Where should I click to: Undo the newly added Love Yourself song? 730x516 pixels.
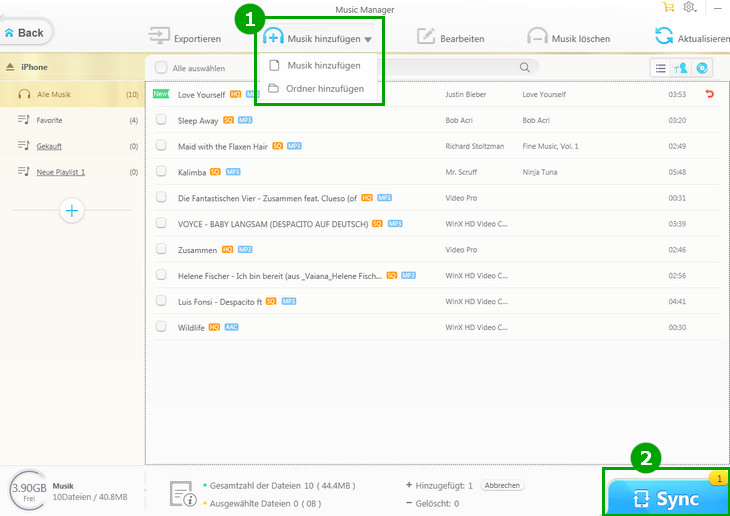click(710, 94)
